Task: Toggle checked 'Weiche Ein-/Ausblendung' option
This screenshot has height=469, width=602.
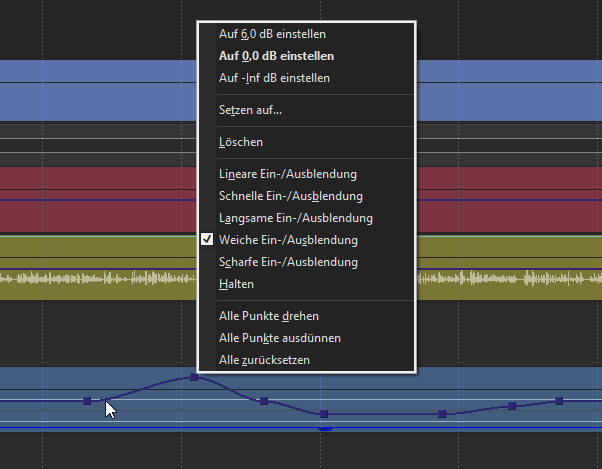Action: pyautogui.click(x=288, y=240)
